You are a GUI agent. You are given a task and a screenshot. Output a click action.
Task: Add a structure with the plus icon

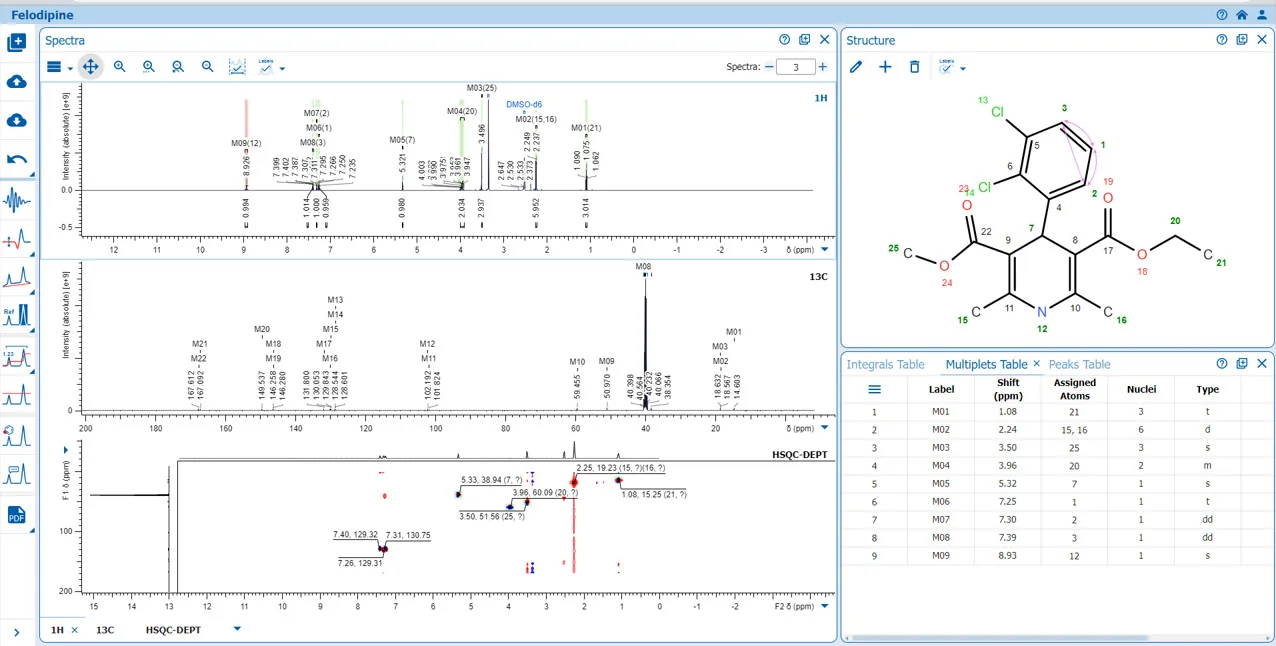click(885, 67)
